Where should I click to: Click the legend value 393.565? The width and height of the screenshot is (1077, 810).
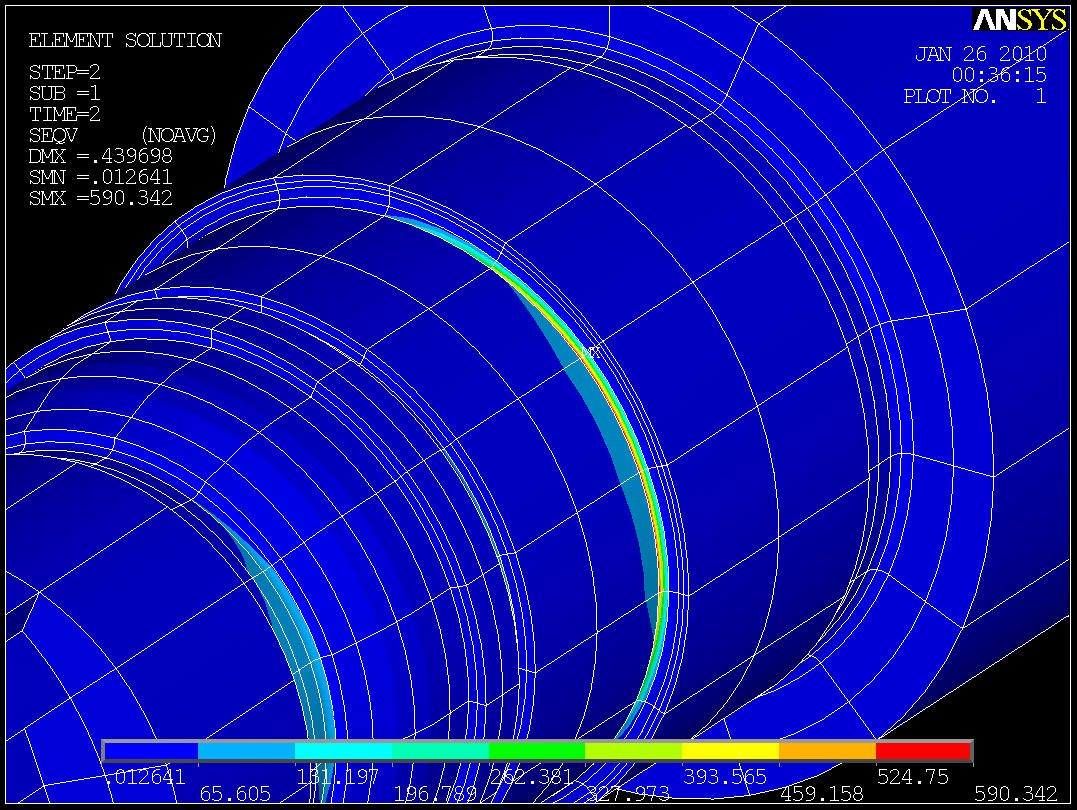725,777
